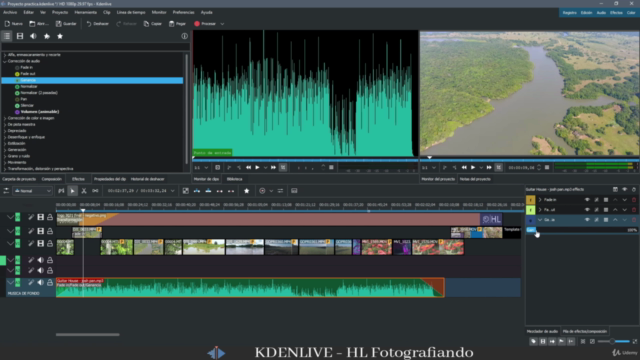Open timeline track configuration icon
Viewport: 640px width, 360px height.
(x=6, y=191)
